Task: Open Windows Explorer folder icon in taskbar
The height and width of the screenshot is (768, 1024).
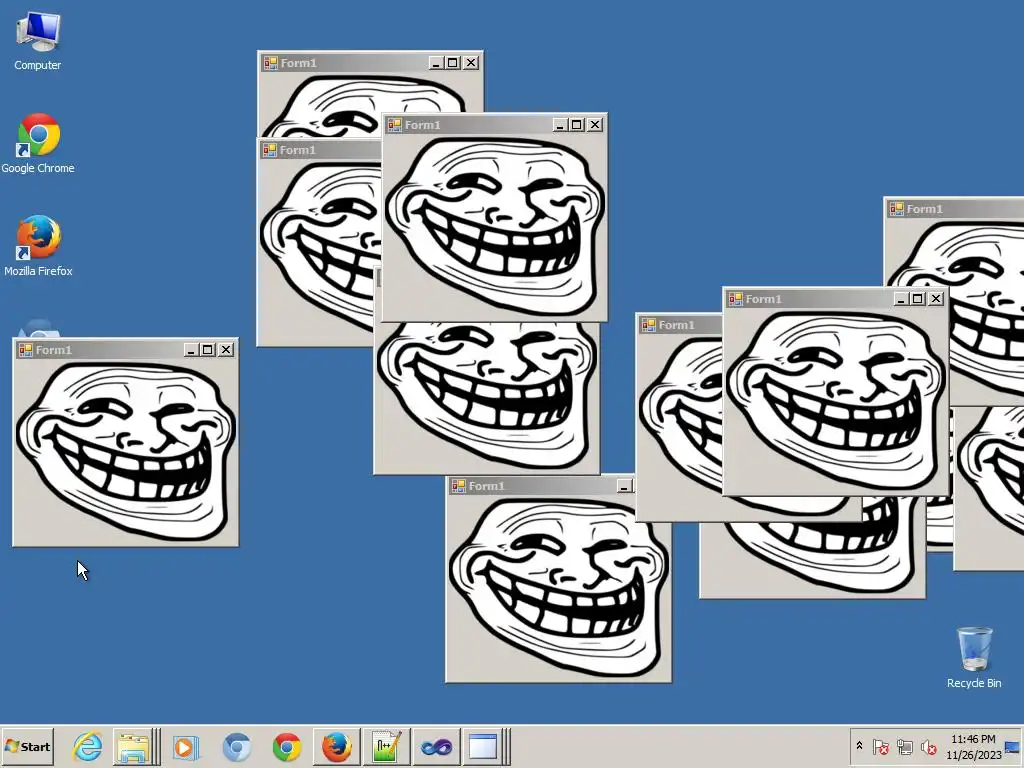Action: [134, 746]
